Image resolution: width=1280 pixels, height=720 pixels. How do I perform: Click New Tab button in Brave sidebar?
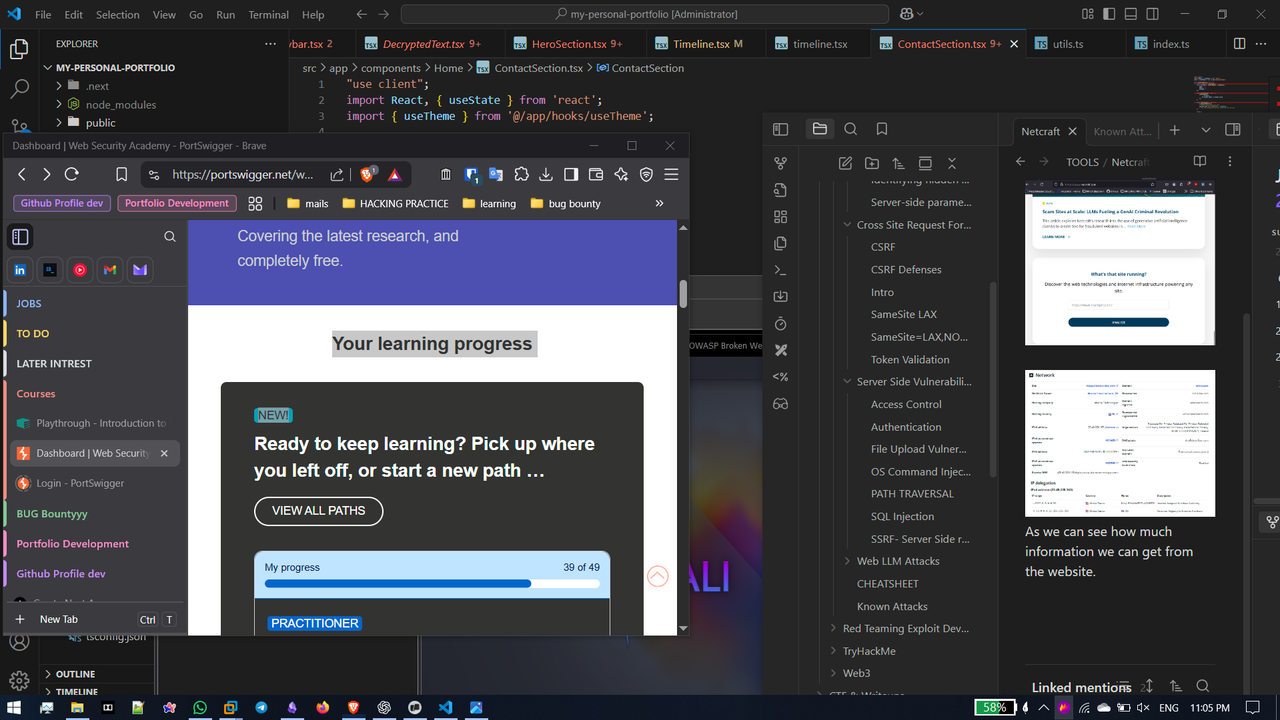(58, 619)
